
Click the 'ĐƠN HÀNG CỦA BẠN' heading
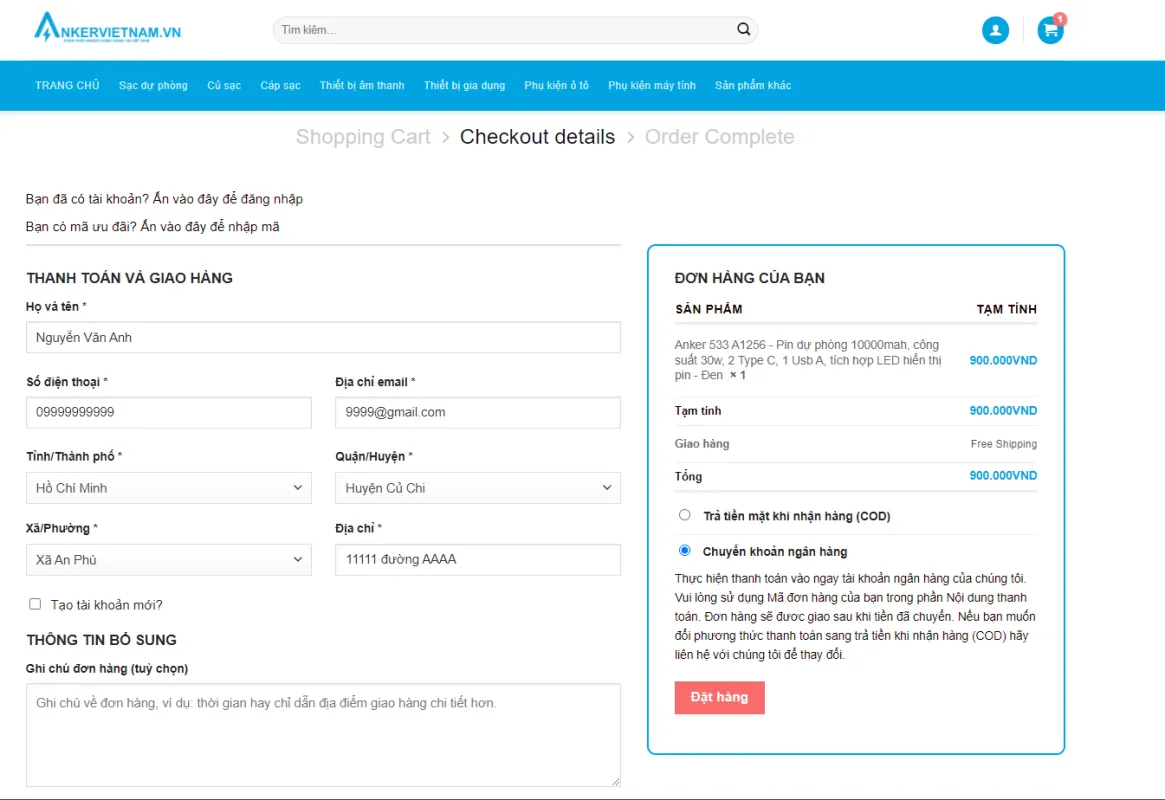(750, 278)
